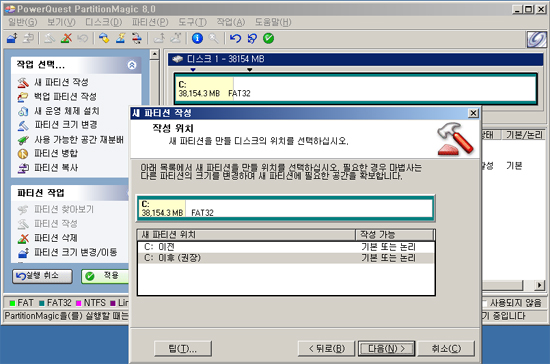This screenshot has height=364, width=550.
Task: Proceed with the 다음(N) > button
Action: click(x=387, y=349)
